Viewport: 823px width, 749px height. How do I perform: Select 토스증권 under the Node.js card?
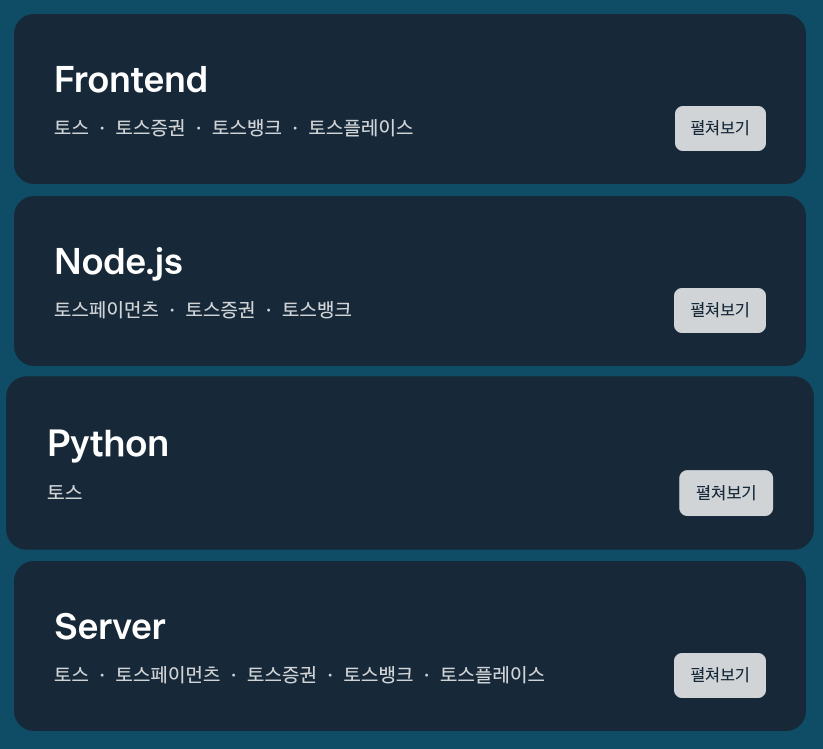[220, 309]
